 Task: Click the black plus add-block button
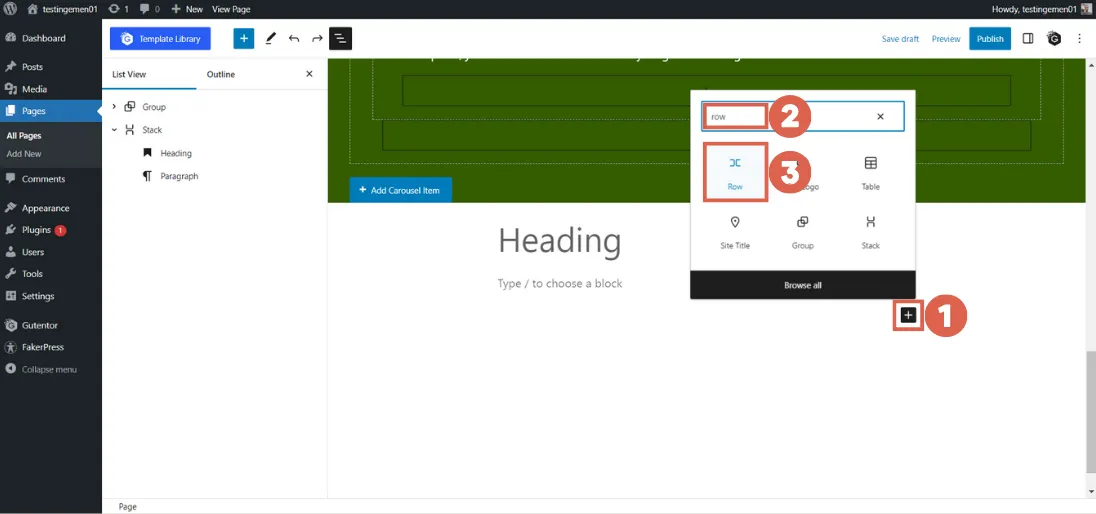tap(908, 316)
